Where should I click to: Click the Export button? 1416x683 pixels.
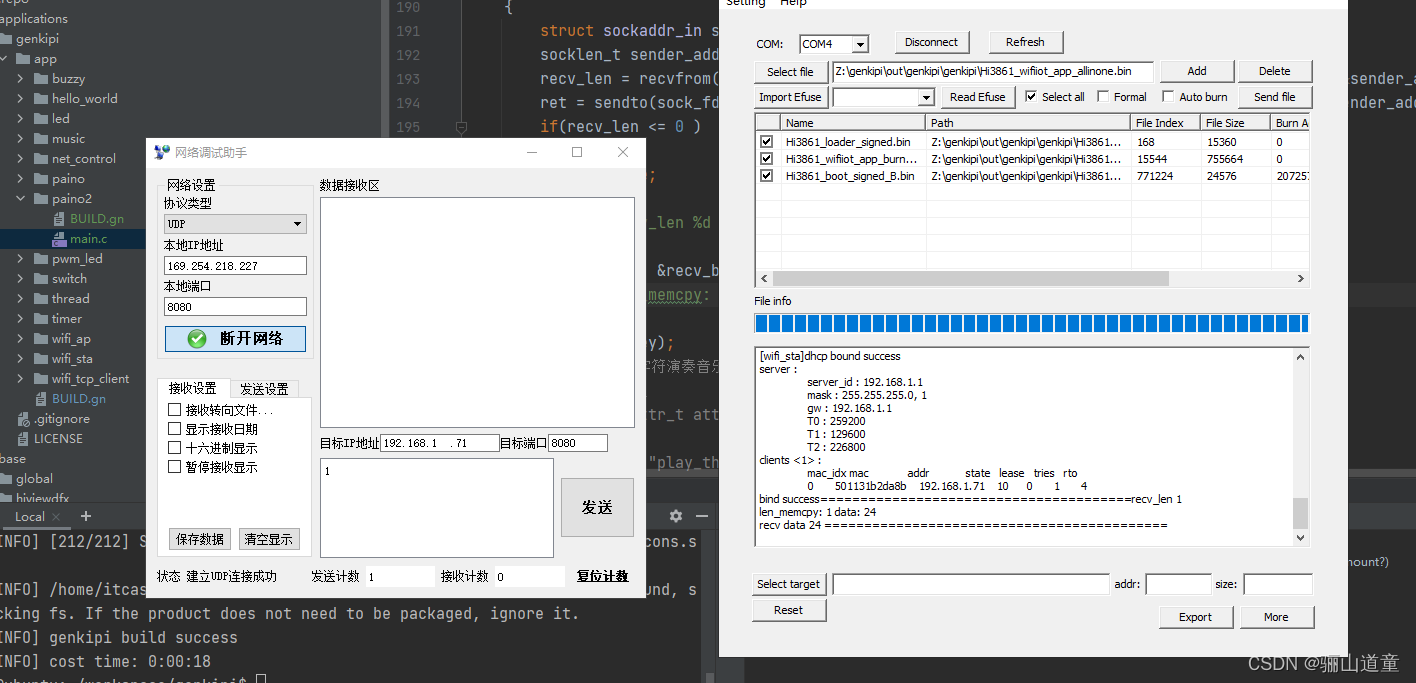pos(1195,617)
